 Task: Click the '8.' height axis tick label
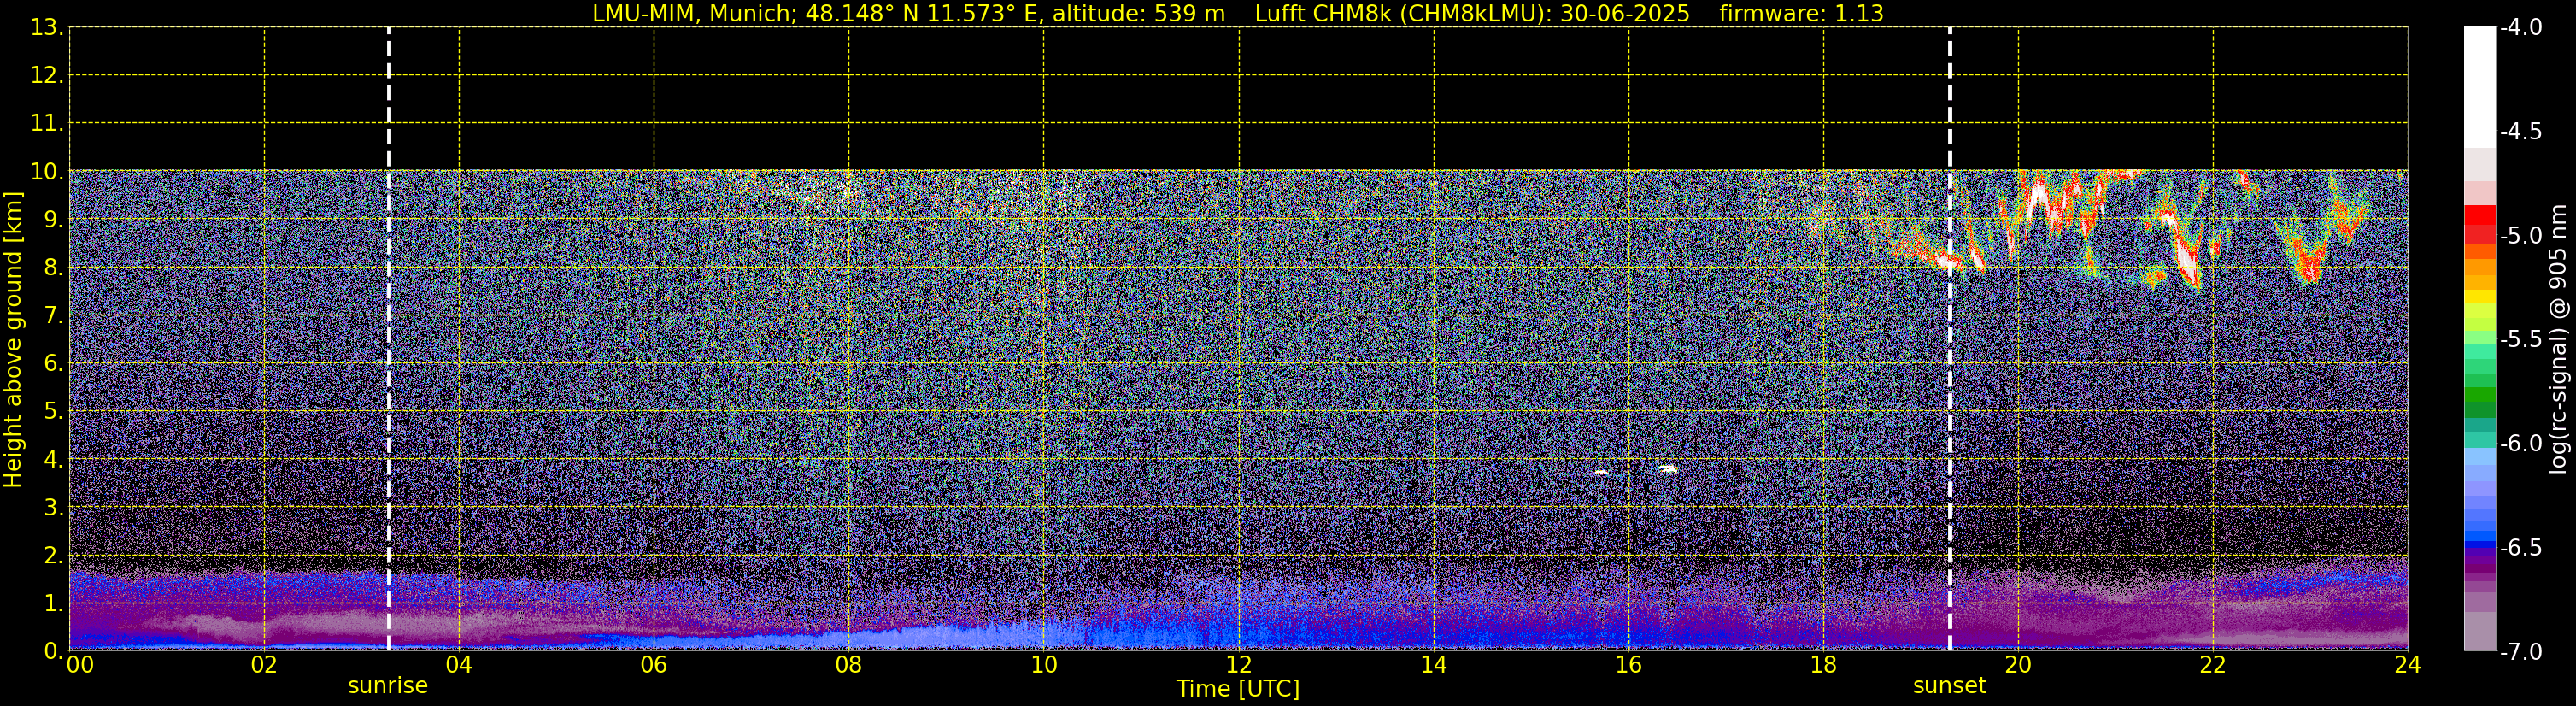coord(53,268)
